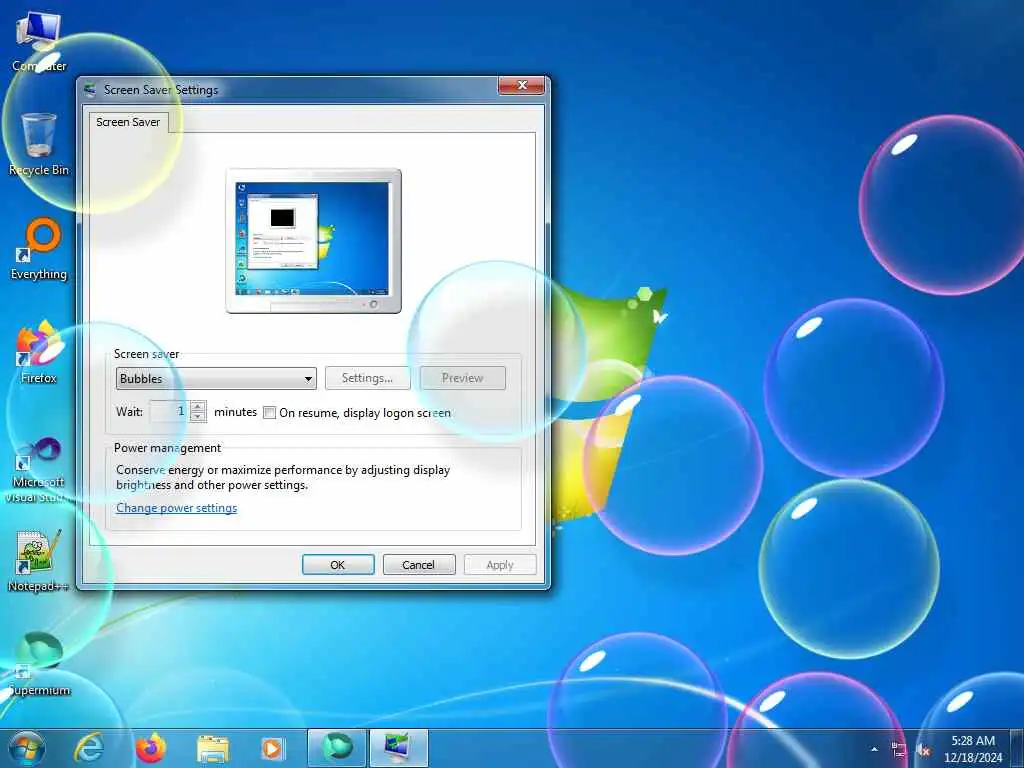The width and height of the screenshot is (1024, 768).
Task: Open the network tray icon
Action: [899, 750]
